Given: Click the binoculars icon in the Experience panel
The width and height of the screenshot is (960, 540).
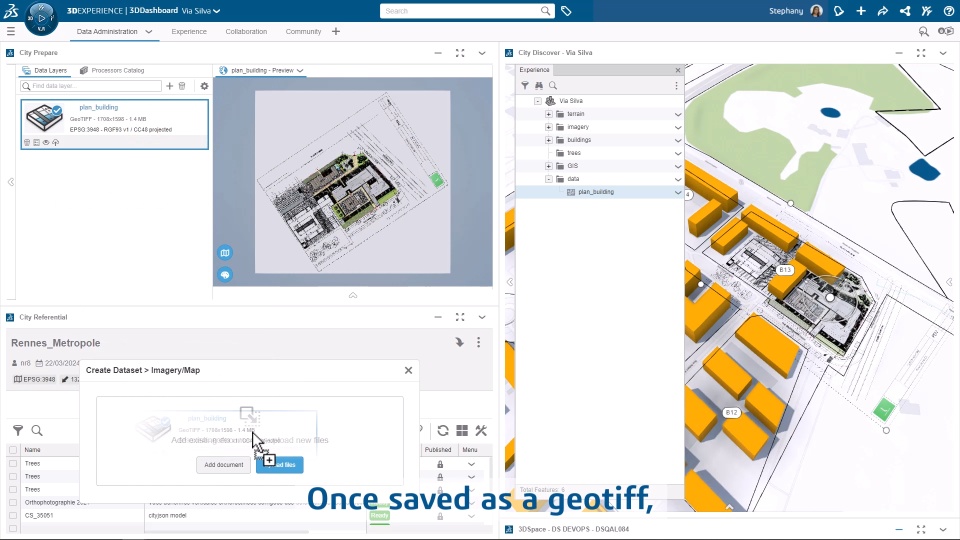Looking at the screenshot, I should pos(539,86).
